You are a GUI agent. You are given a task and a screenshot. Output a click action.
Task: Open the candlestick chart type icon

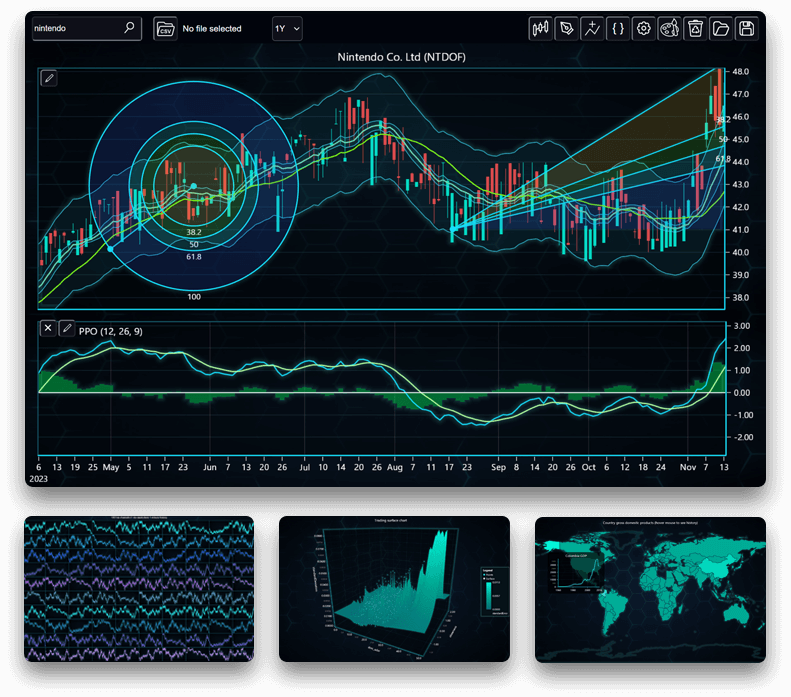tap(540, 28)
